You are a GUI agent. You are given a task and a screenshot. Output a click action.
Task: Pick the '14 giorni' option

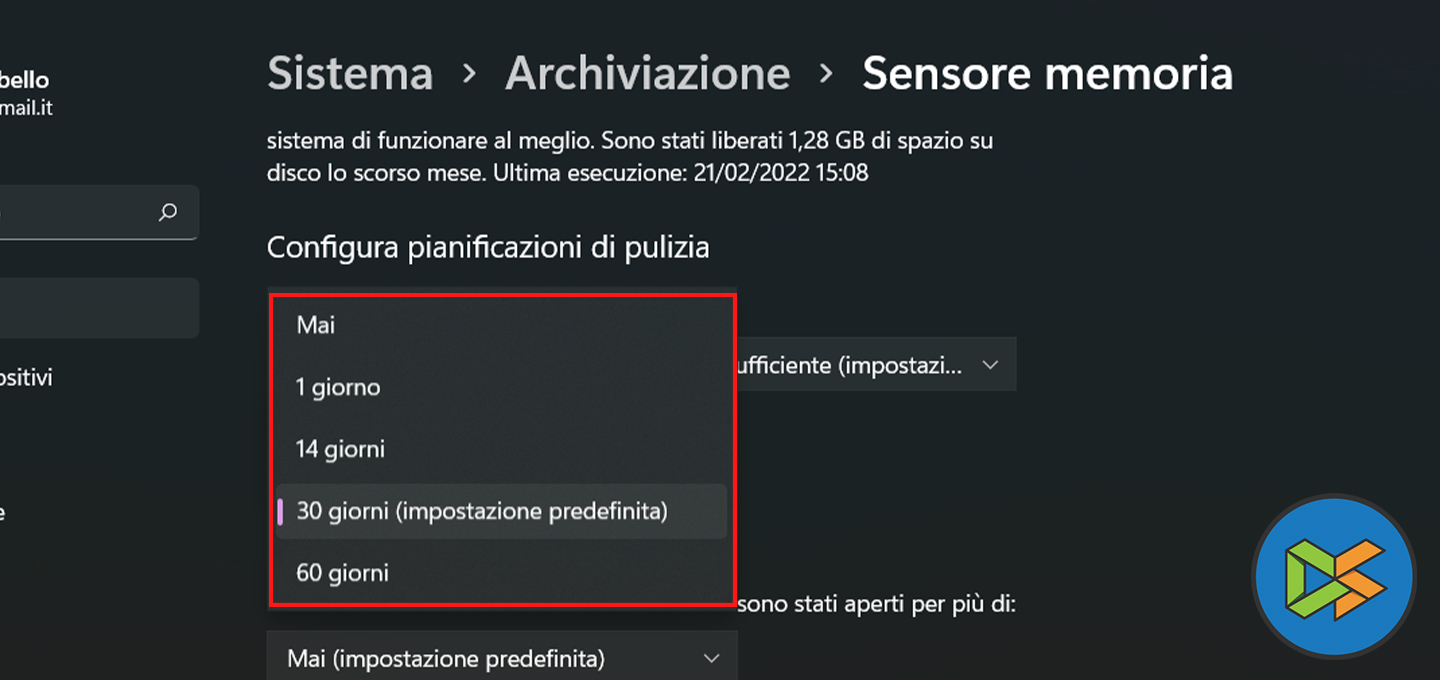coord(340,449)
